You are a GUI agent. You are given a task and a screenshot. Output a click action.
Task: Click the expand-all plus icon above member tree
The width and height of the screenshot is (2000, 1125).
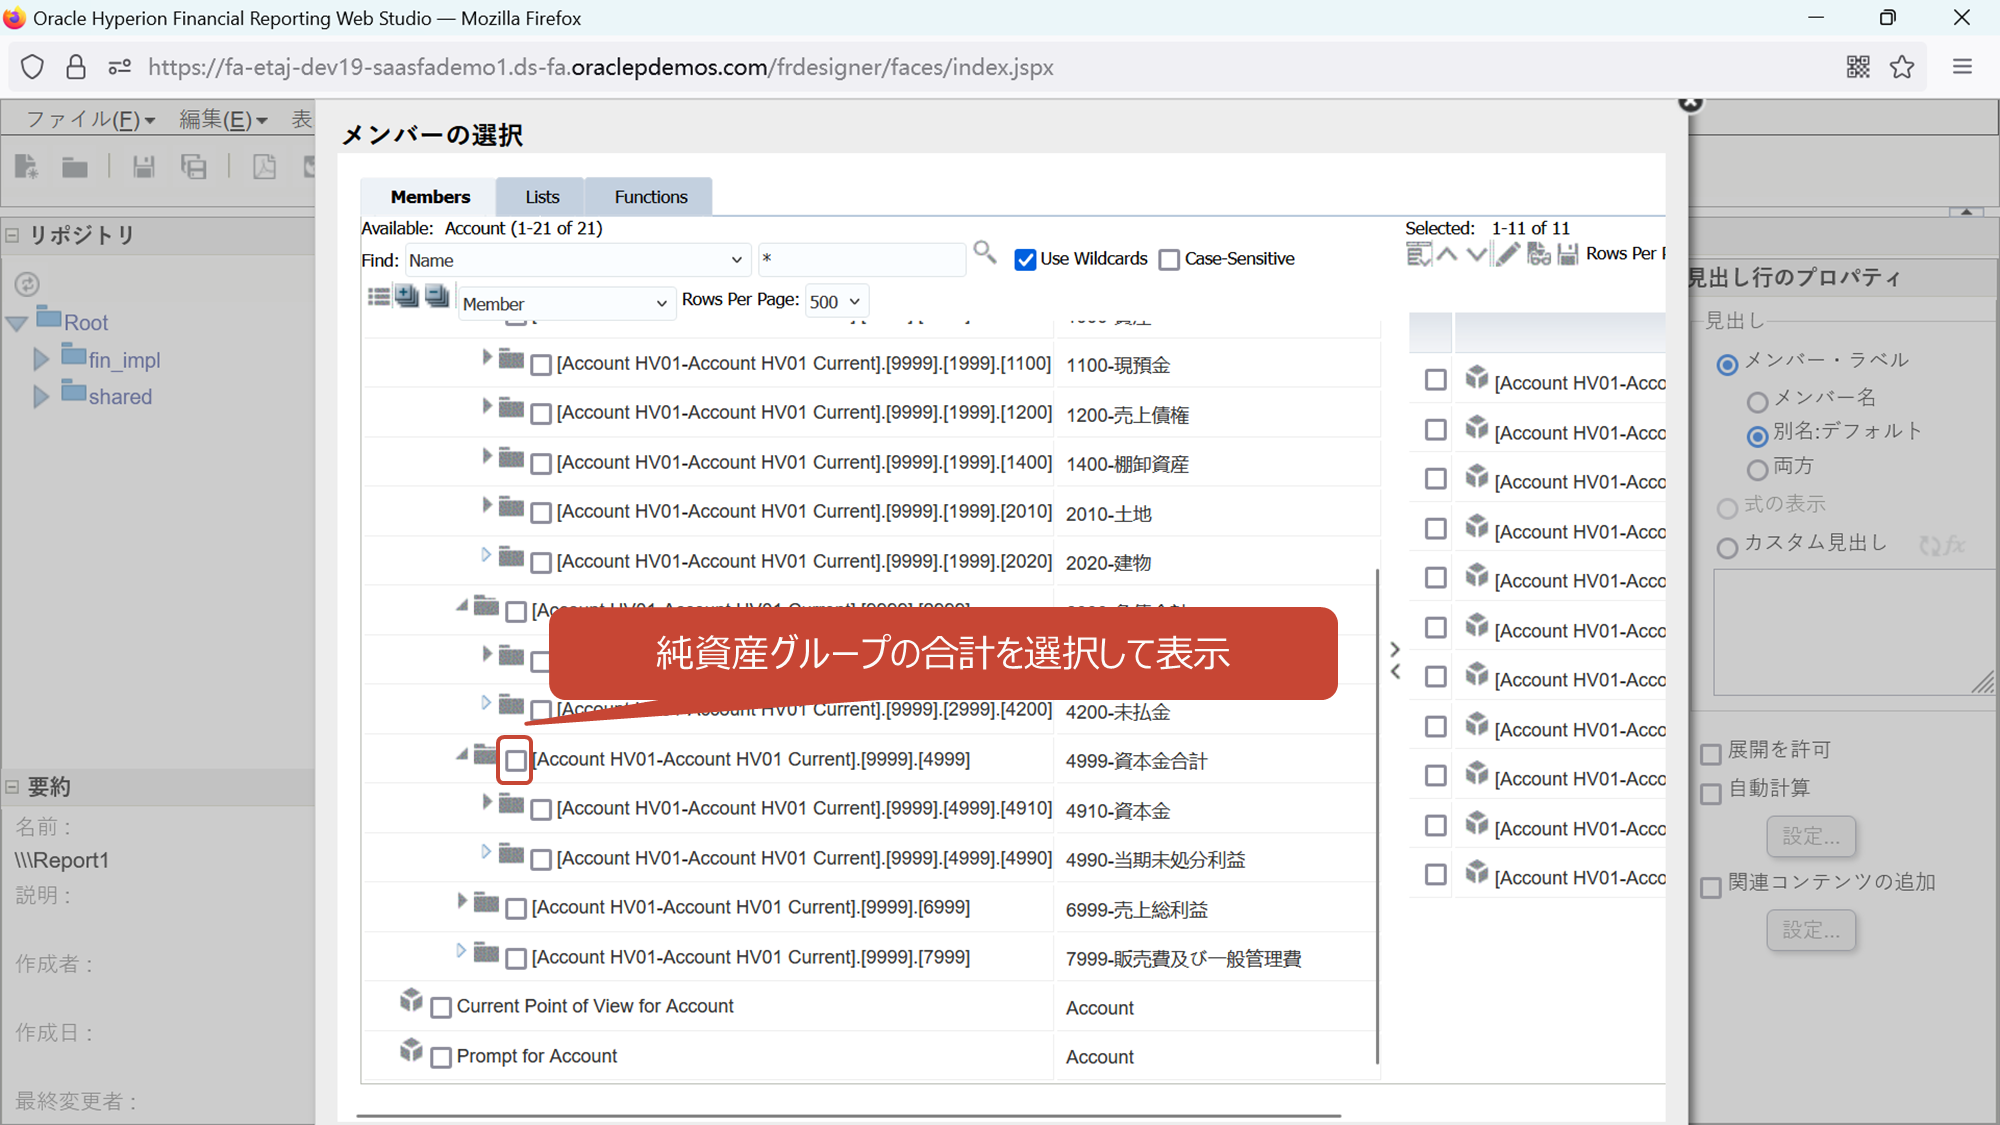coord(406,296)
